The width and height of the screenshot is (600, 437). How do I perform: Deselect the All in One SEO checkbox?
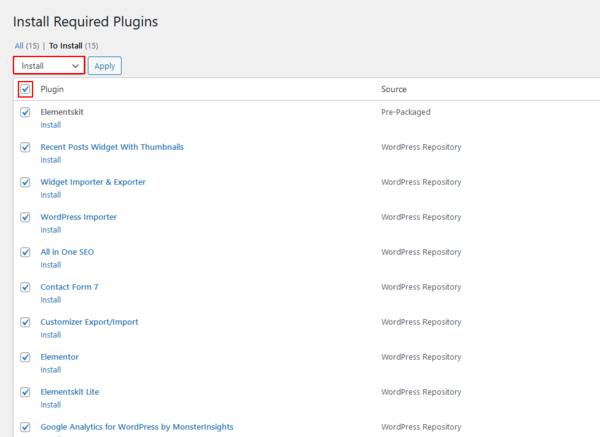[25, 252]
